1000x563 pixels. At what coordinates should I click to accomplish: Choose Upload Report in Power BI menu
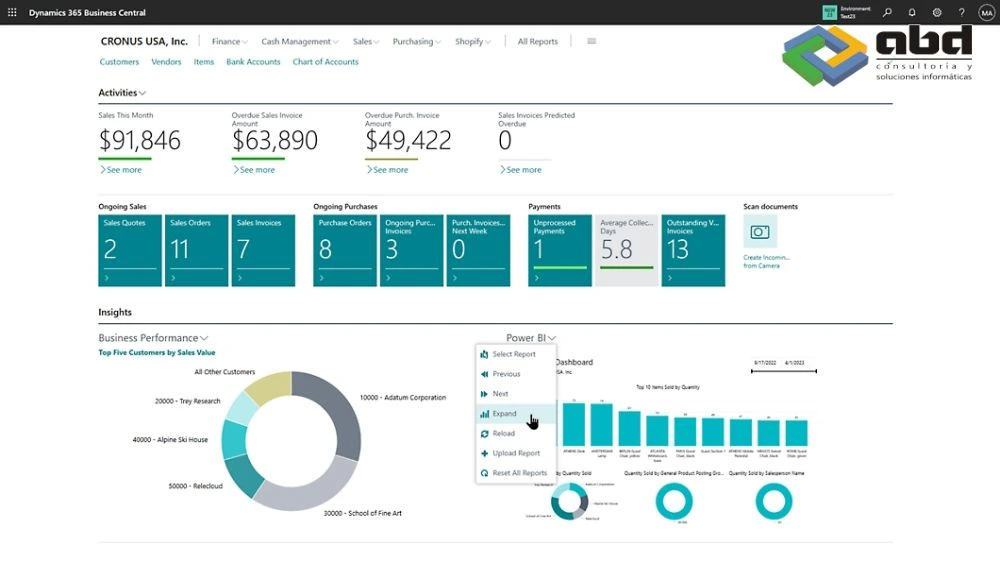(516, 453)
